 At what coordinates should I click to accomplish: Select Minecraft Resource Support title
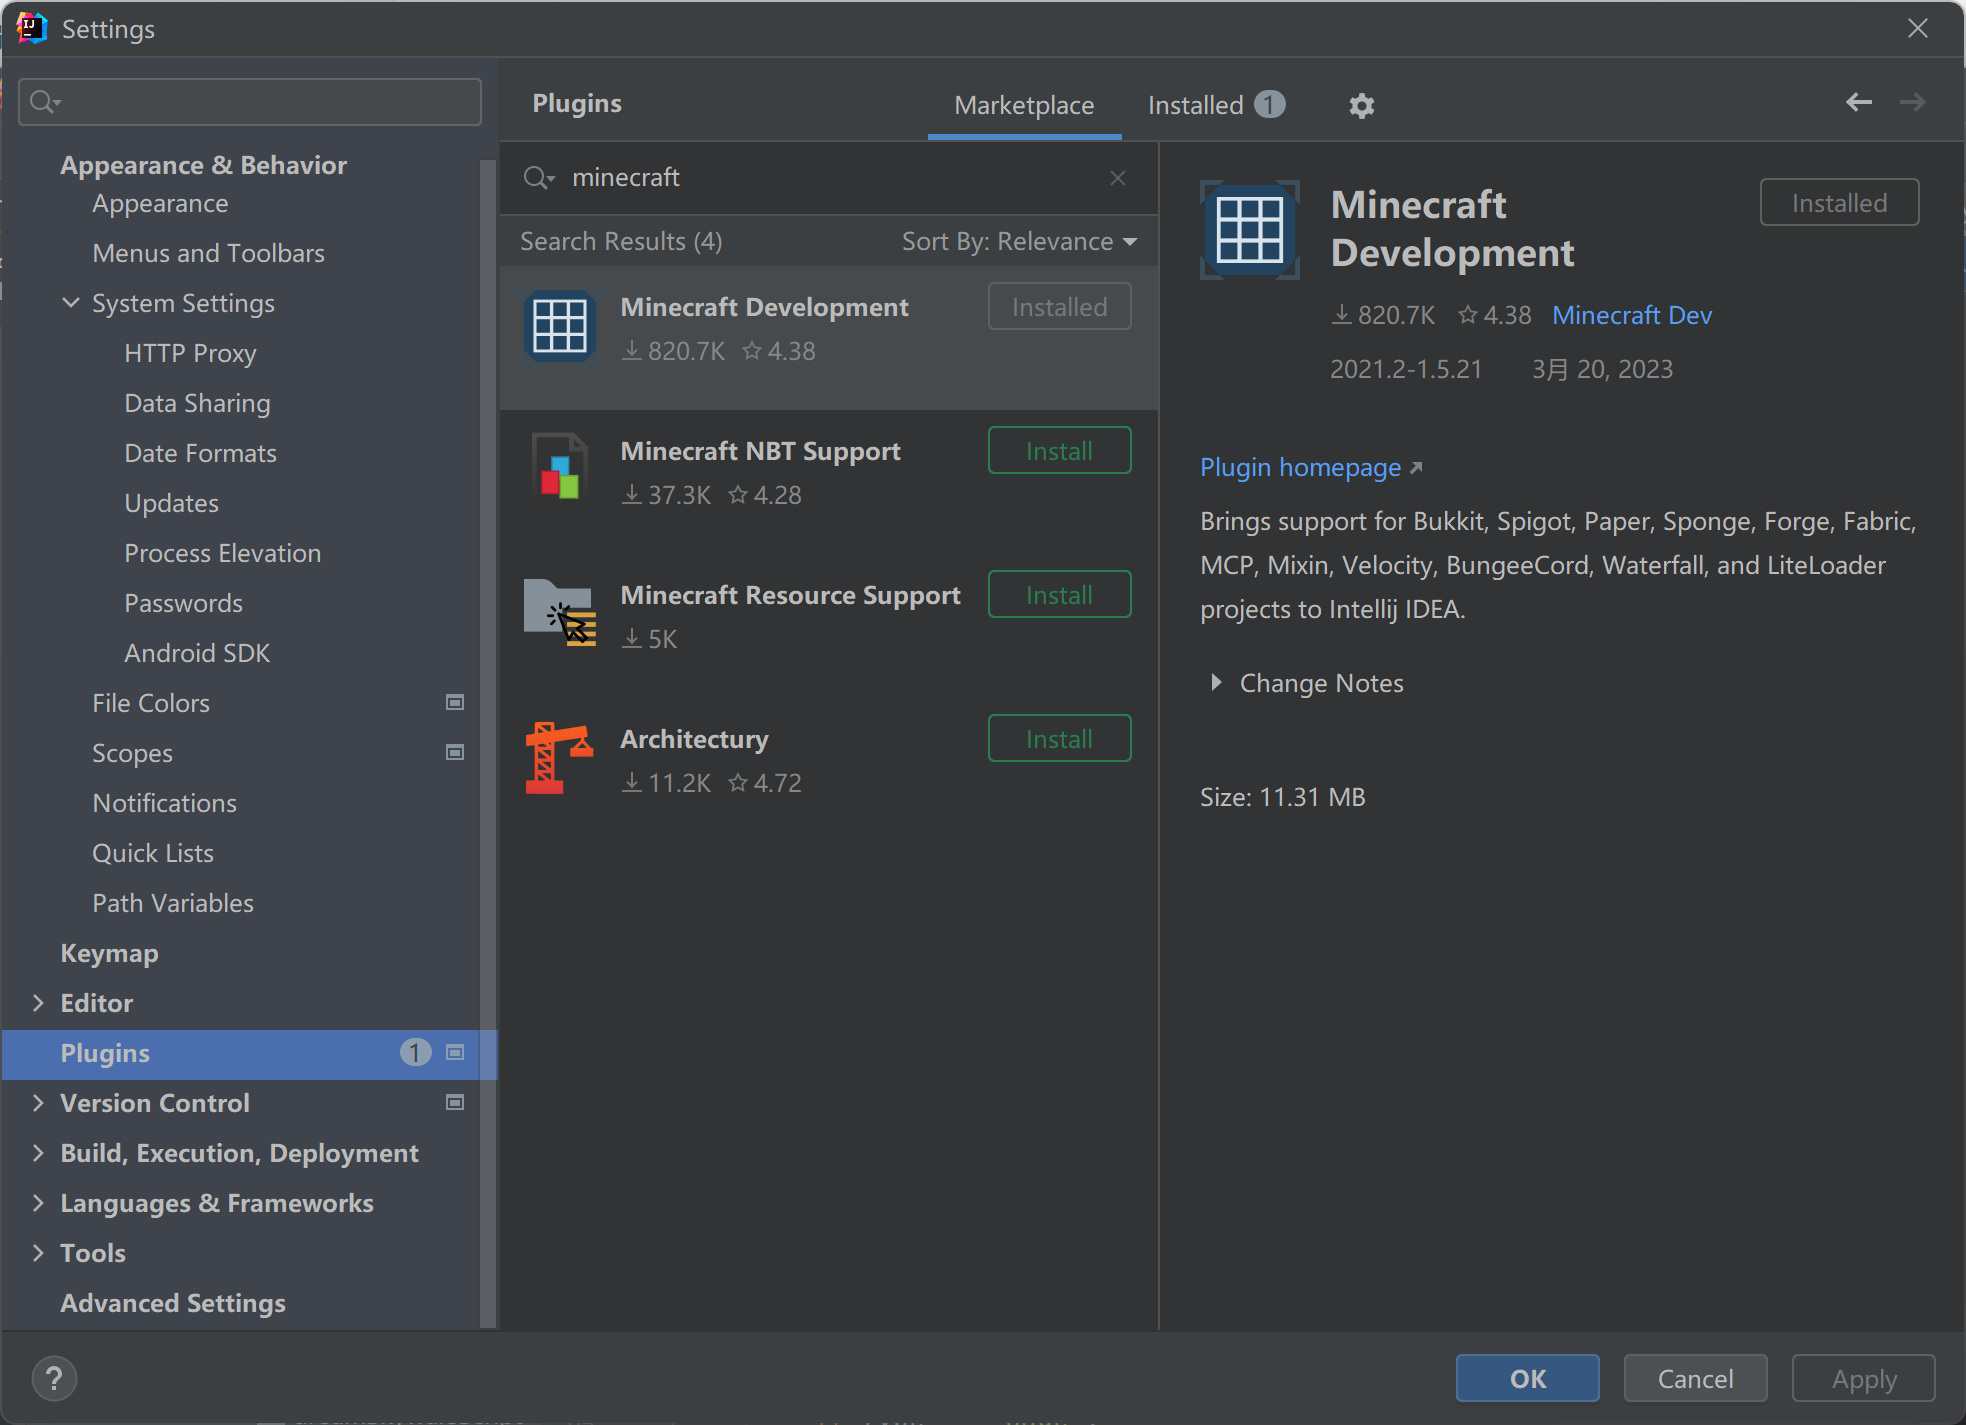[x=790, y=595]
